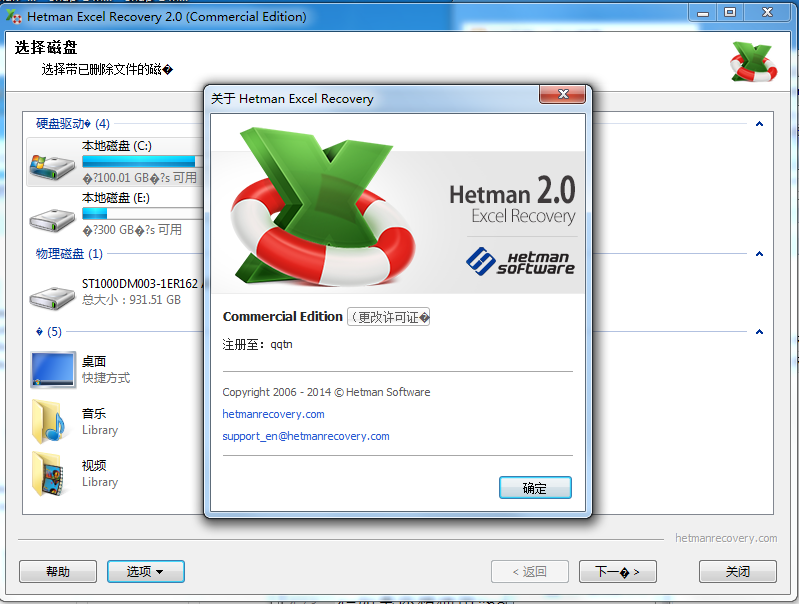Open the hetmanrecovery.com link in the dialog
The width and height of the screenshot is (799, 604).
(x=273, y=414)
